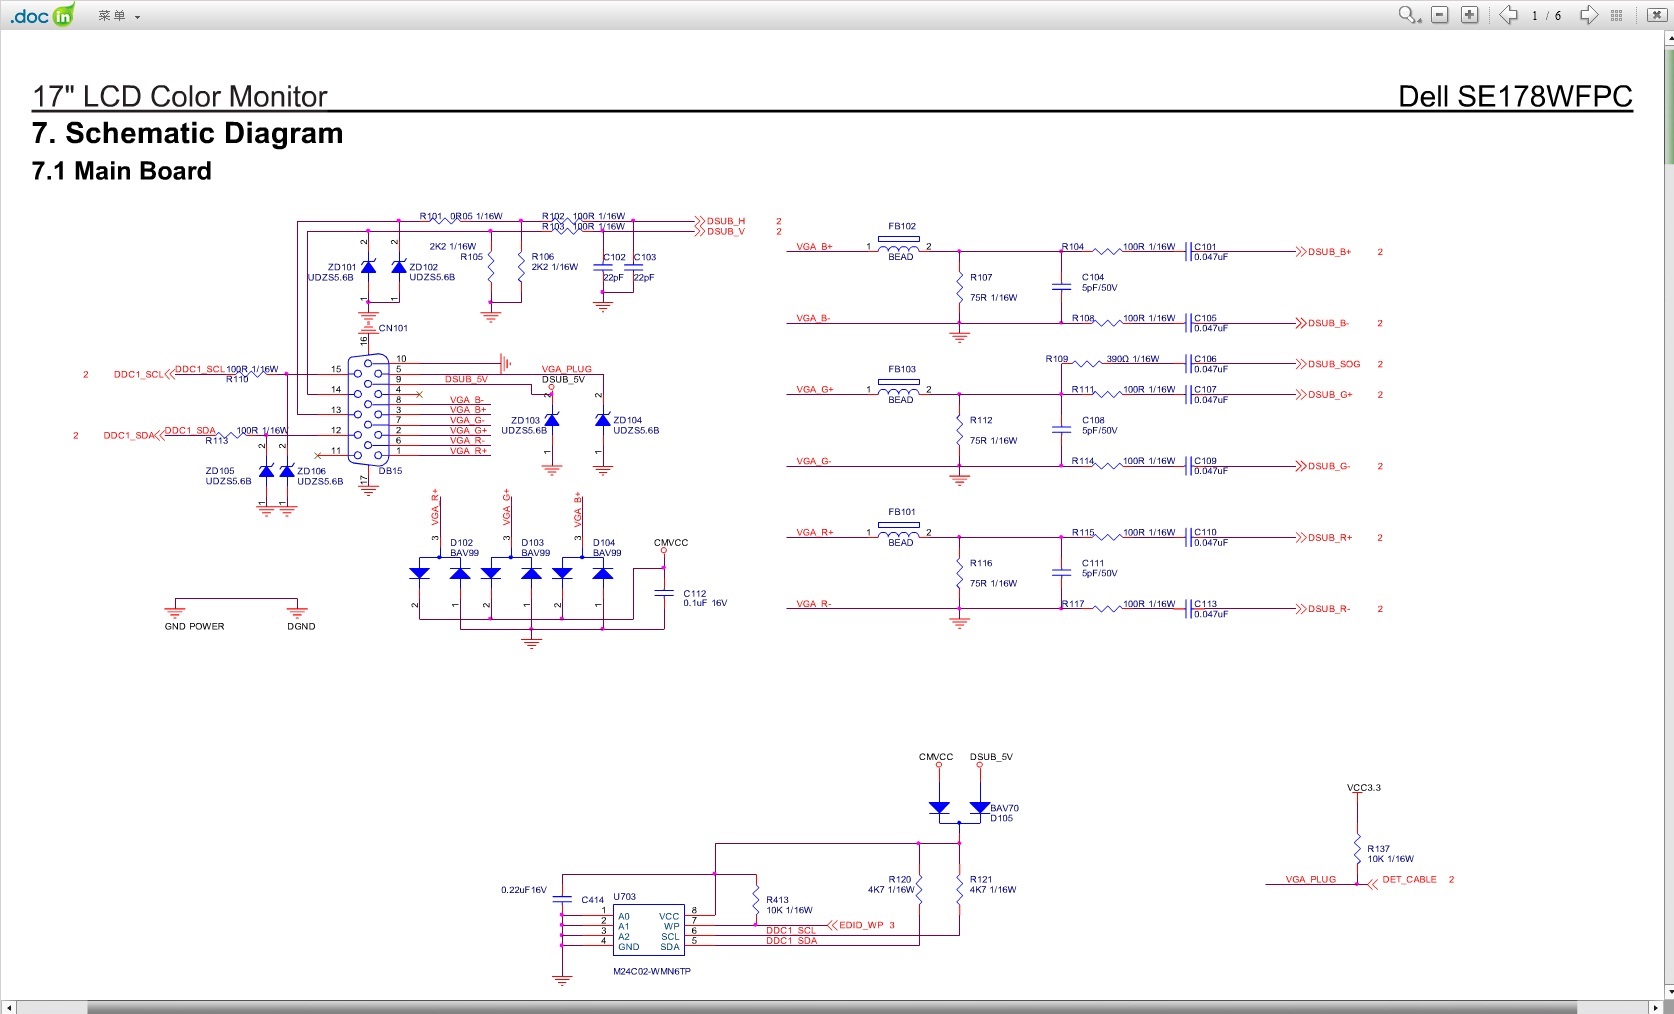
Task: Click the 'U703' chip designator
Action: pos(624,897)
